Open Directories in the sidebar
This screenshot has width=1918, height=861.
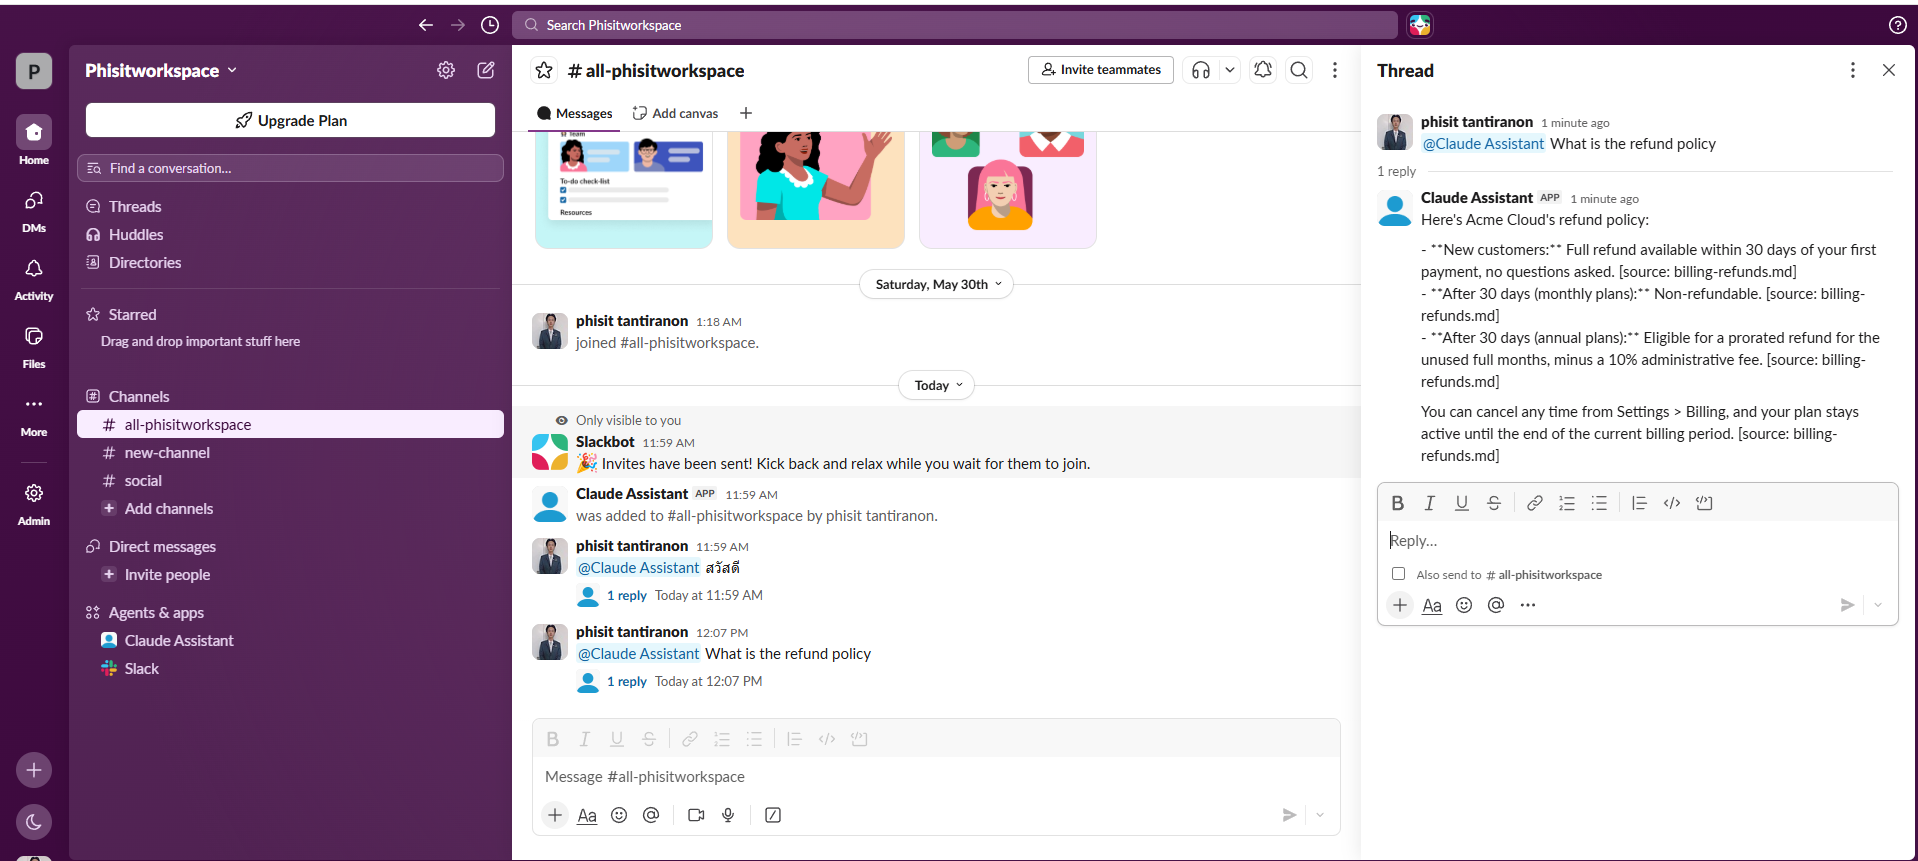coord(290,262)
